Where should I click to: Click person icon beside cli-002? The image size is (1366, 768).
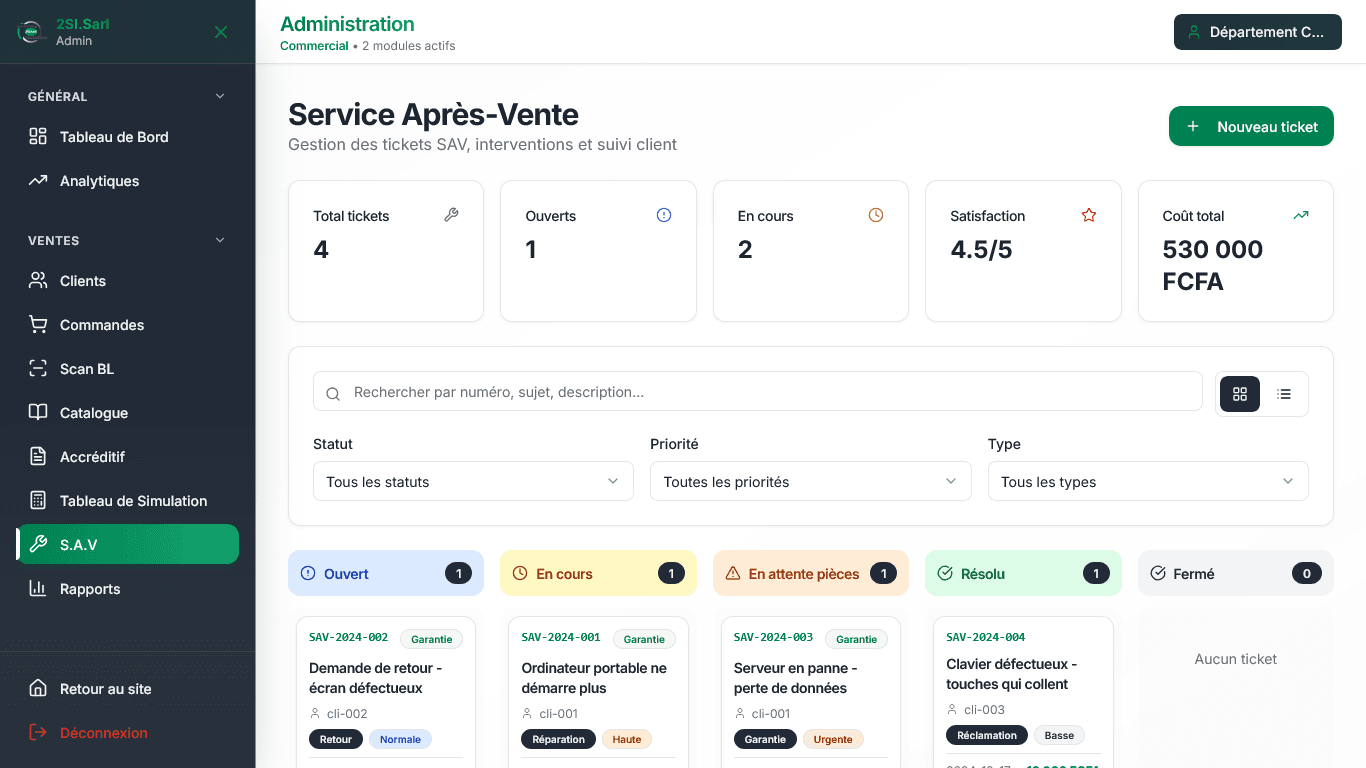pos(315,714)
